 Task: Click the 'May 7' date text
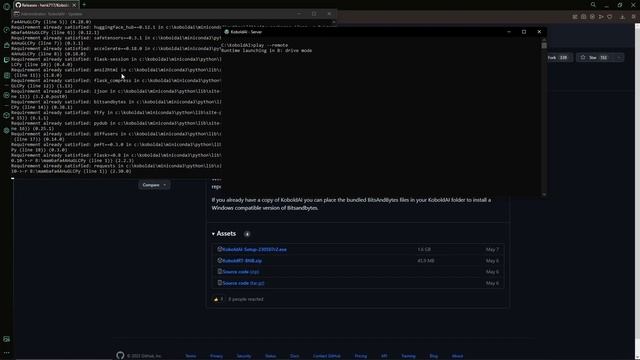tap(492, 249)
